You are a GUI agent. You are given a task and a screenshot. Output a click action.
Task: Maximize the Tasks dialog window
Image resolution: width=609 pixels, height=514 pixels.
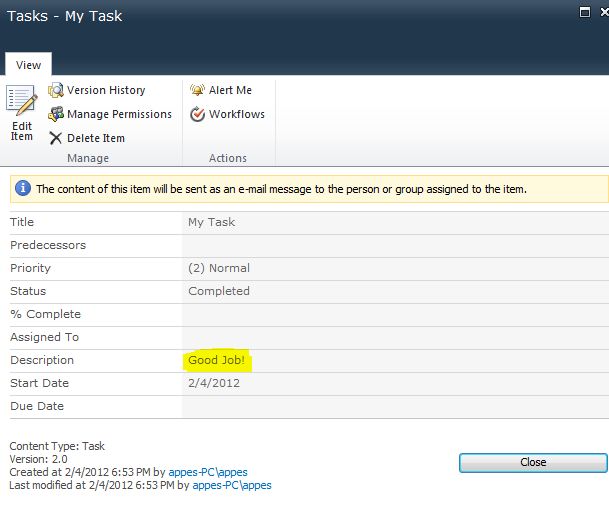[x=585, y=12]
